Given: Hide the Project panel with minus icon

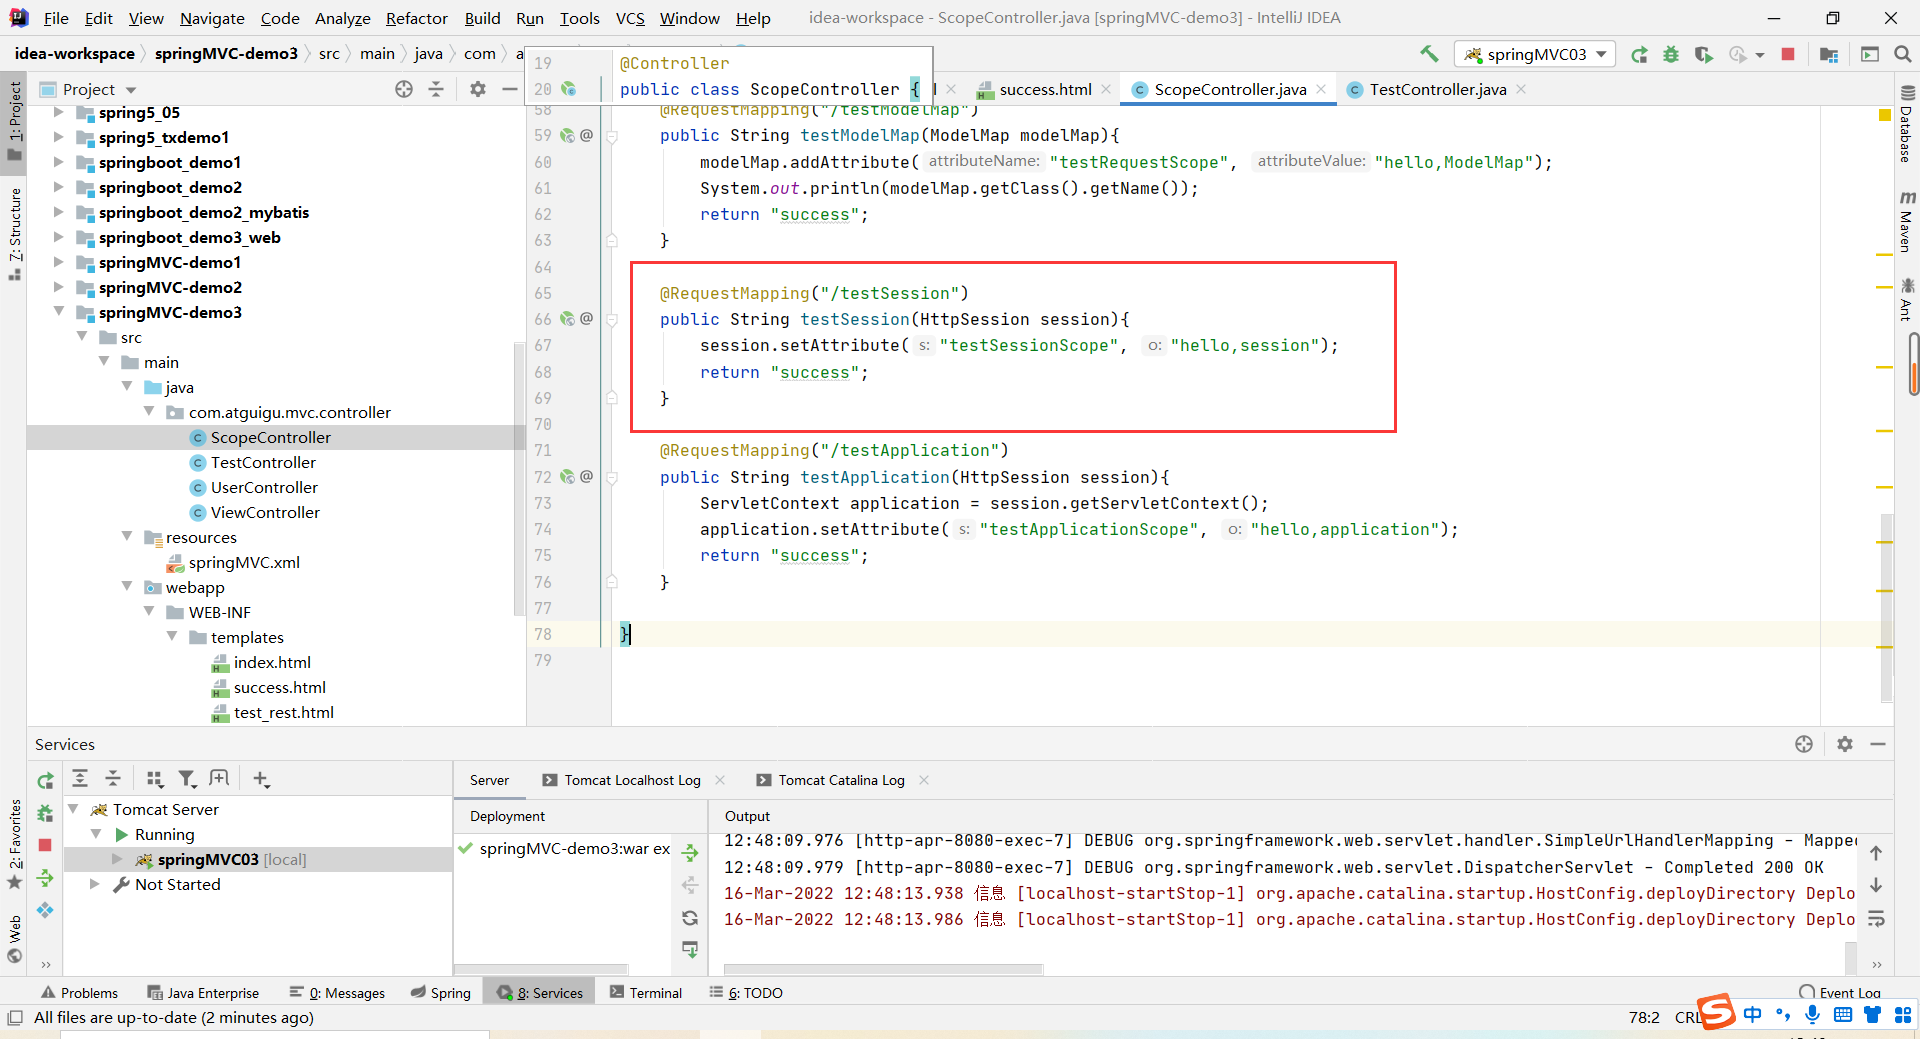Looking at the screenshot, I should click(x=509, y=89).
